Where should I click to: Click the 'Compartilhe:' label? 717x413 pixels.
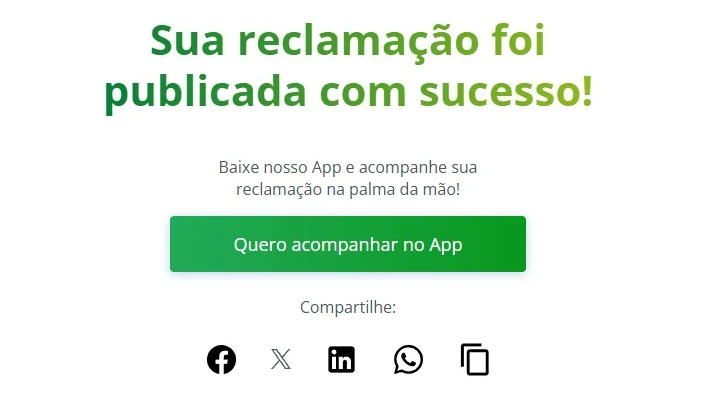click(348, 307)
